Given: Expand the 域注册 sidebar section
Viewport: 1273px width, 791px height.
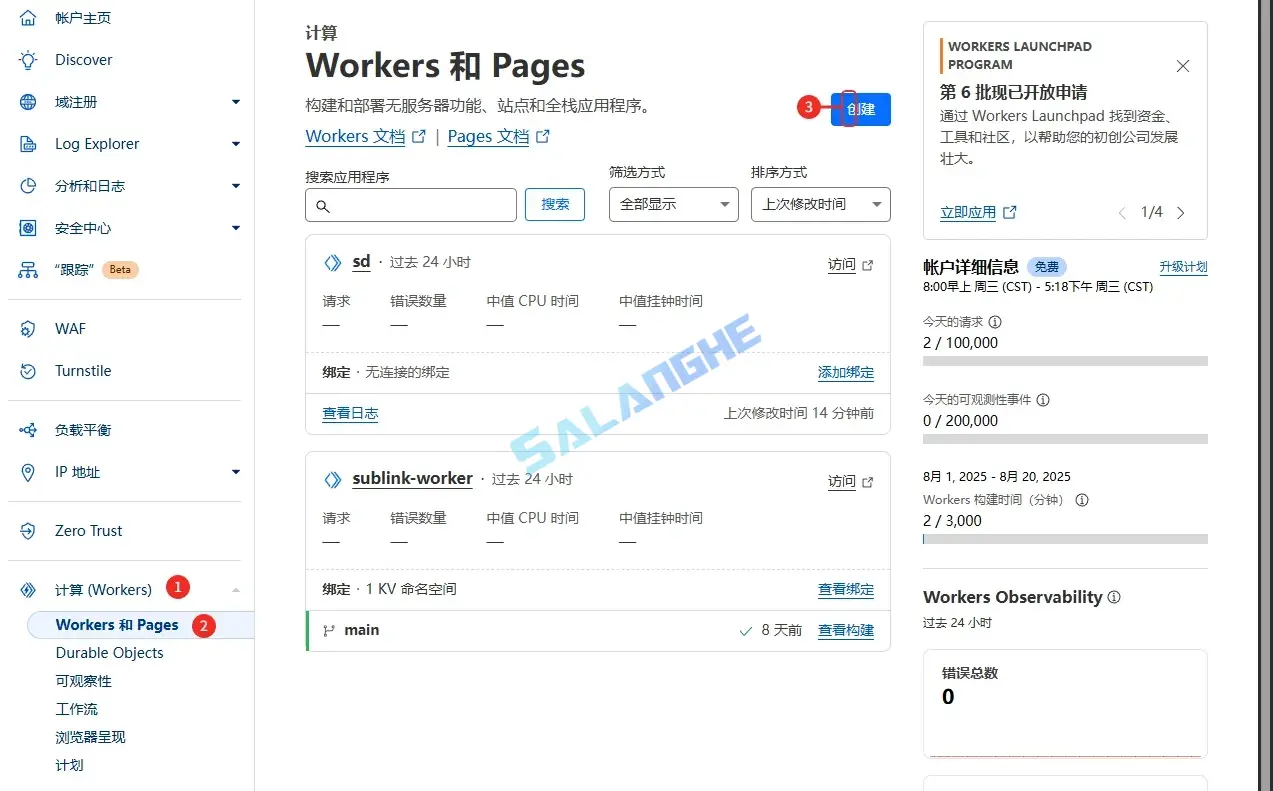Looking at the screenshot, I should coord(236,101).
